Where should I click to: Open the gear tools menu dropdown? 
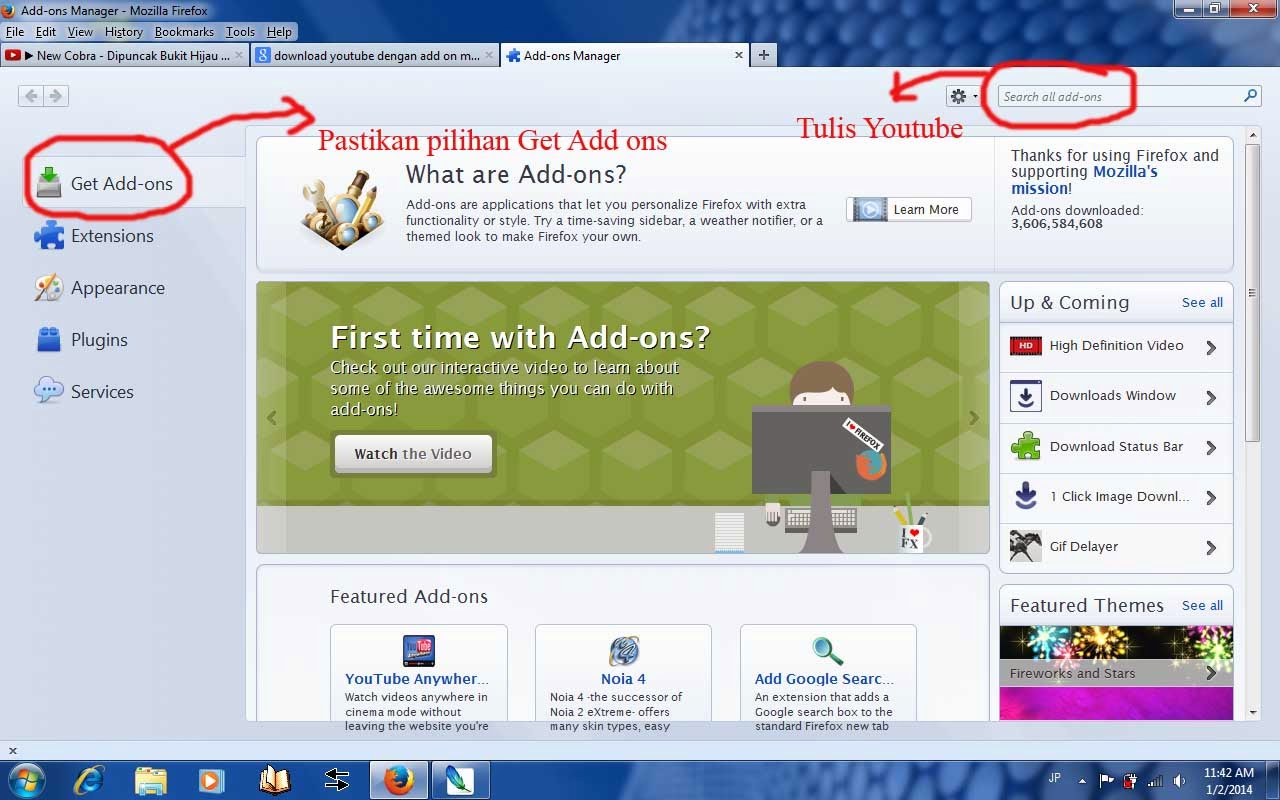click(964, 96)
